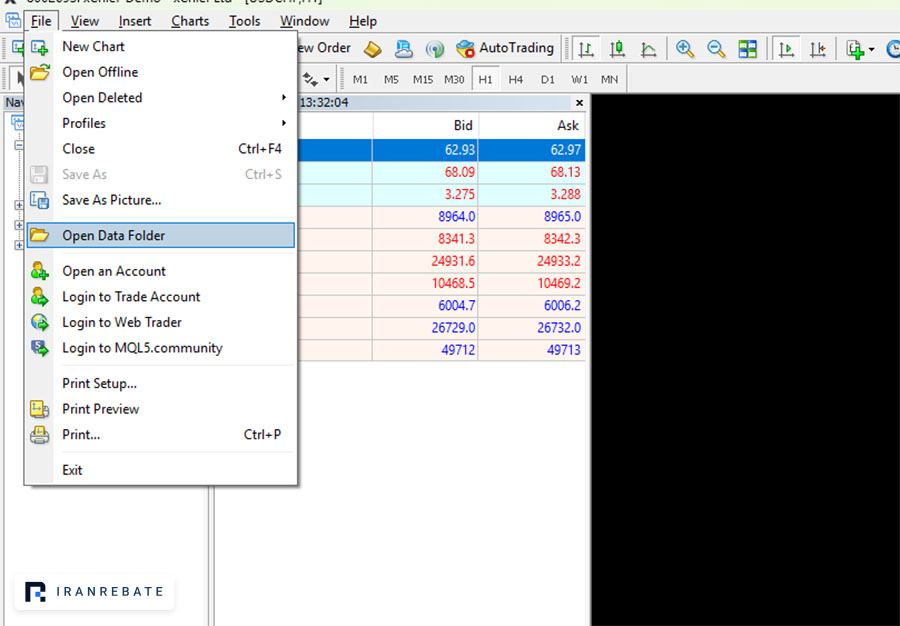Click Print... menu entry

[161, 434]
